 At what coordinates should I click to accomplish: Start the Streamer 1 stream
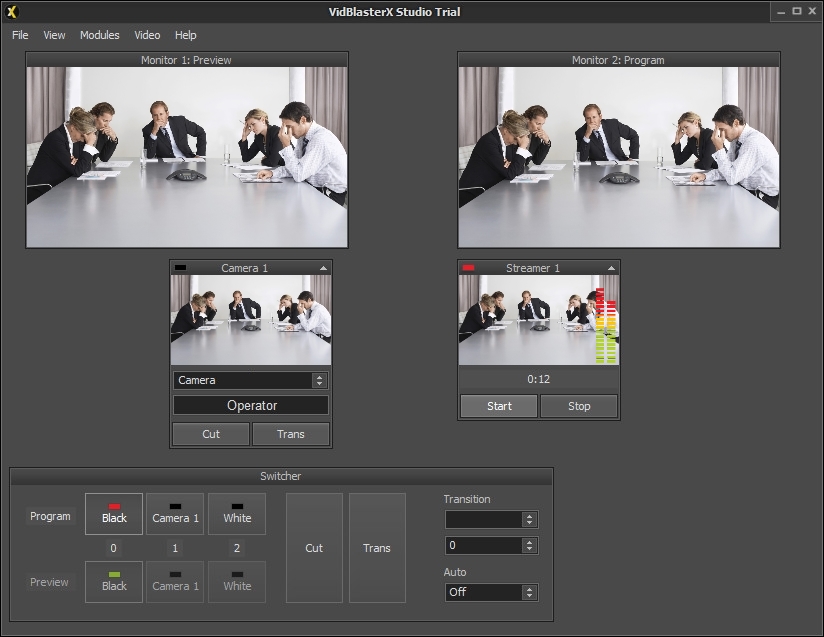point(499,406)
